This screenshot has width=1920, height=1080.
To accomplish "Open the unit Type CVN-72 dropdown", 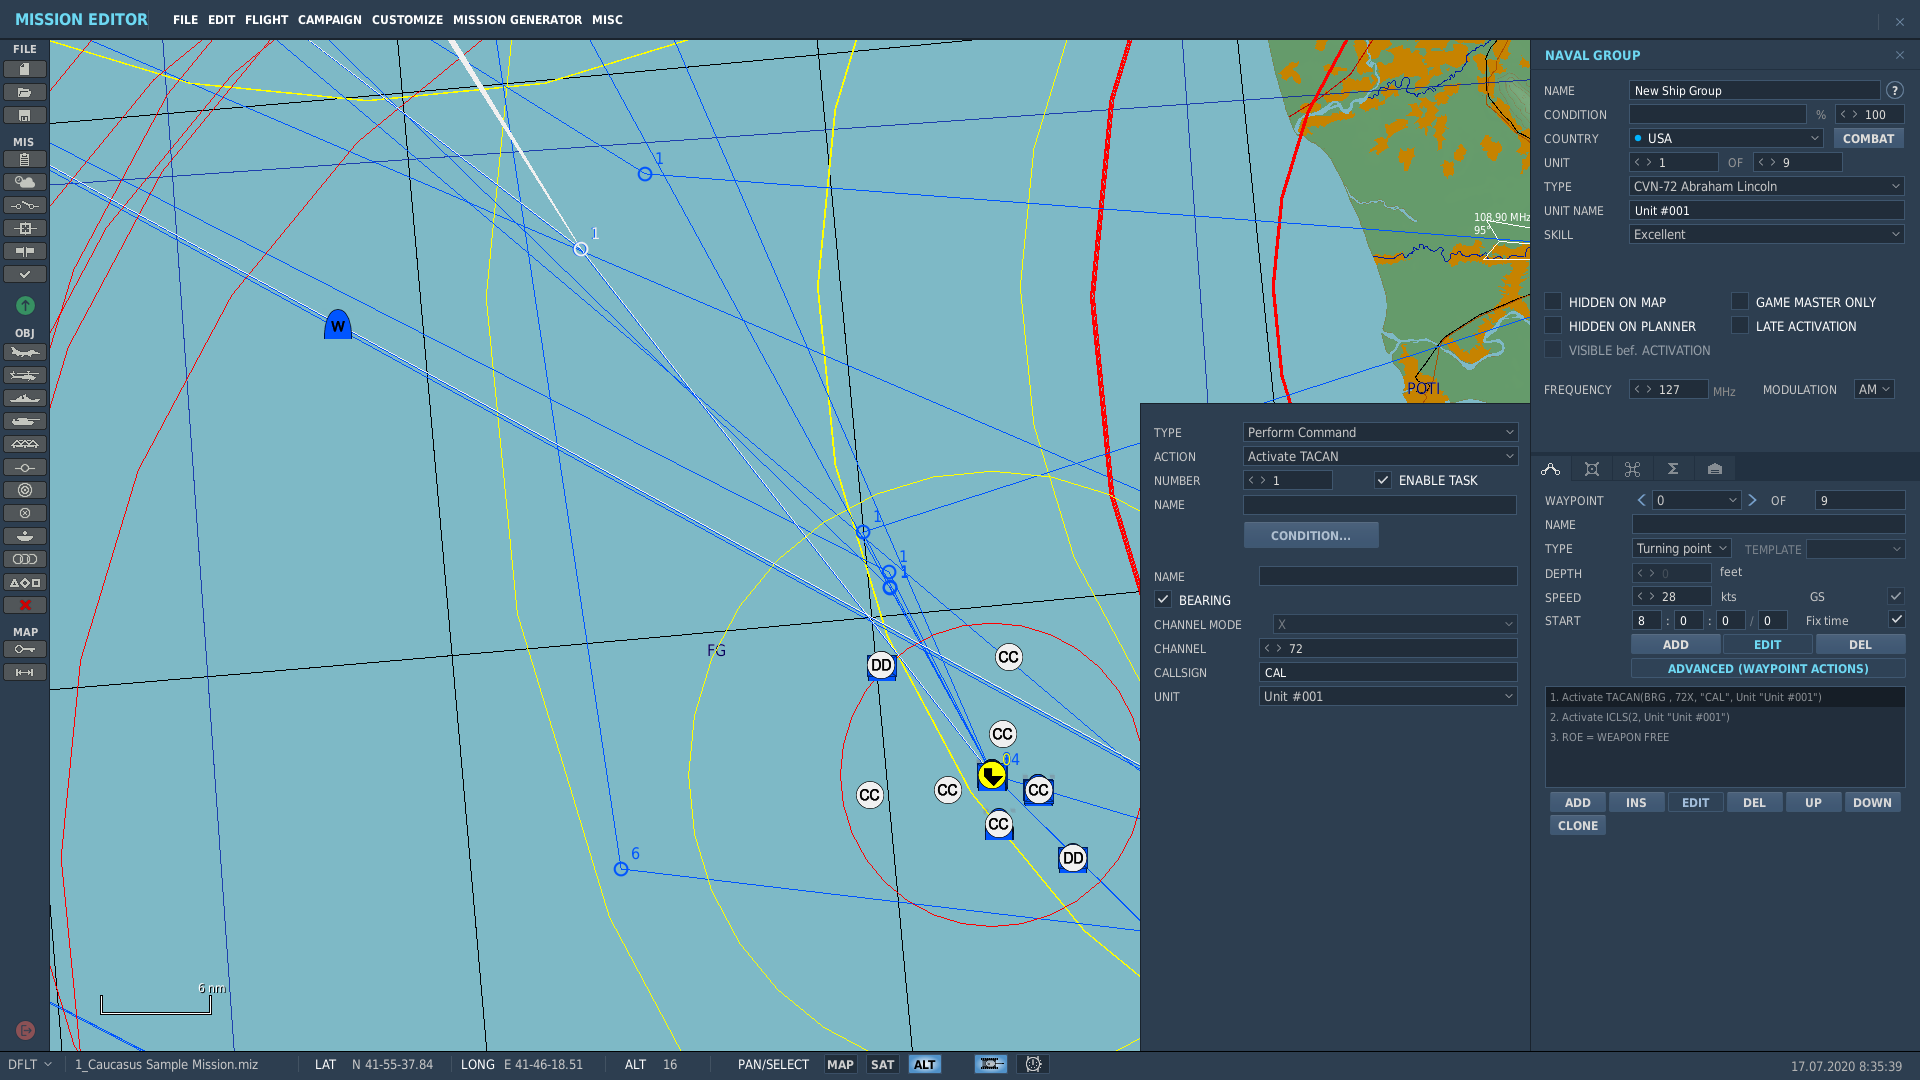I will tap(1766, 186).
